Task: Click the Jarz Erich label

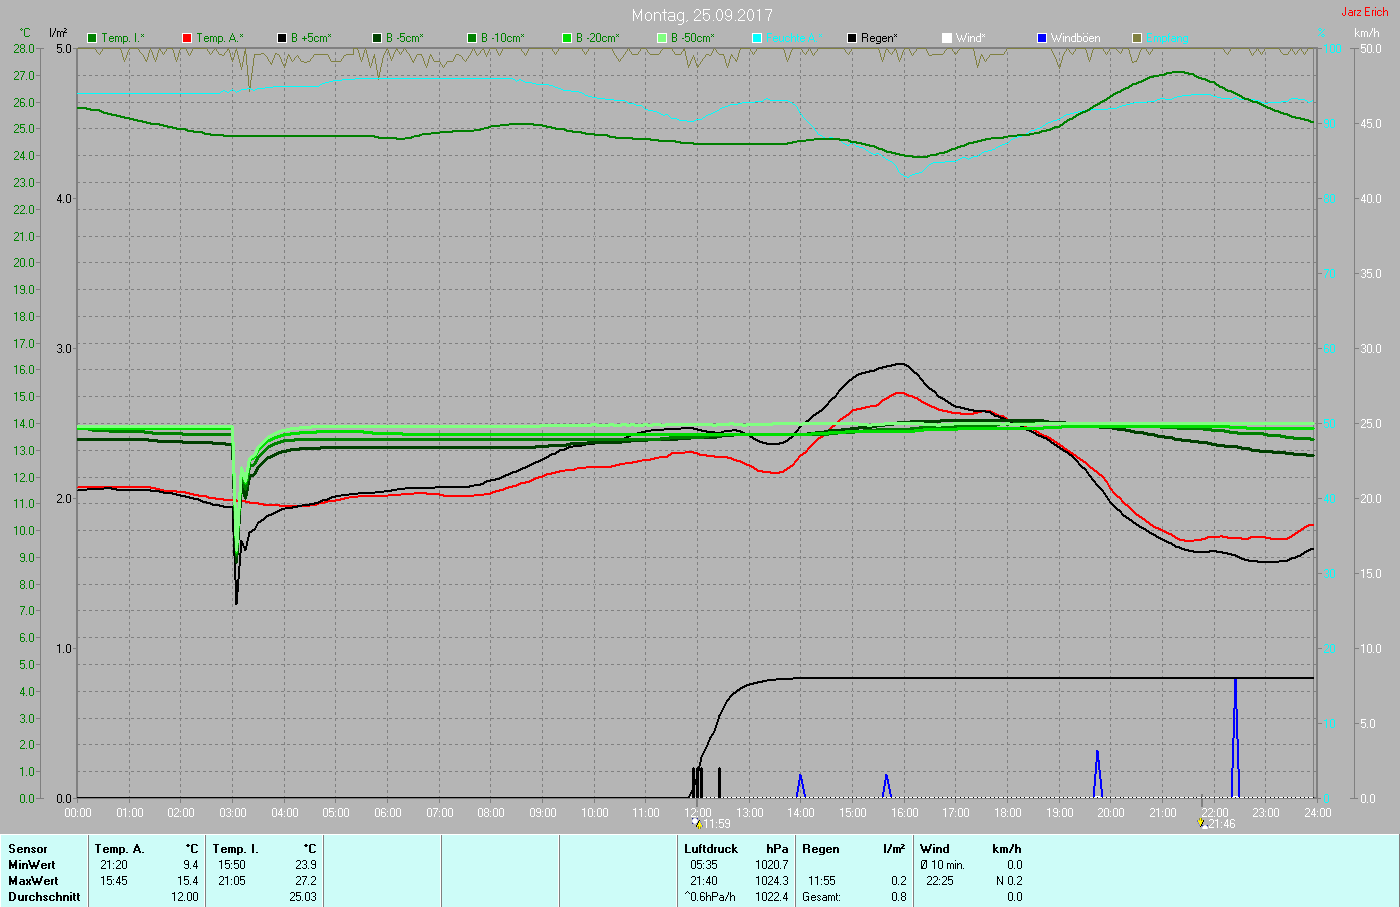Action: 1364,12
